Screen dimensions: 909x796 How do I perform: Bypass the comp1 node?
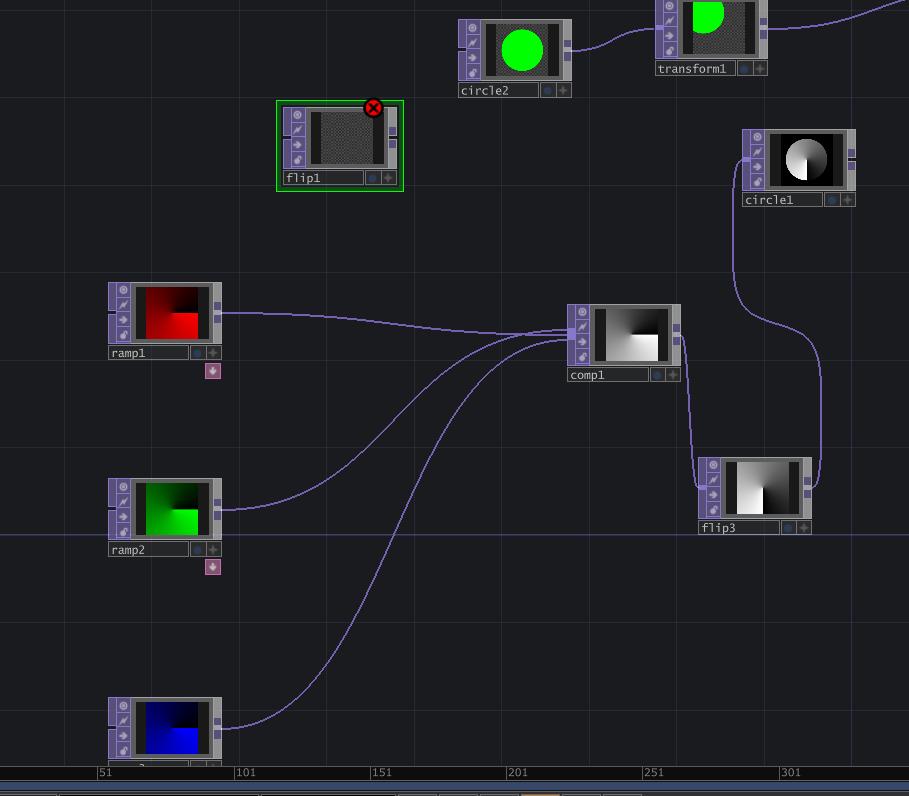[581, 342]
